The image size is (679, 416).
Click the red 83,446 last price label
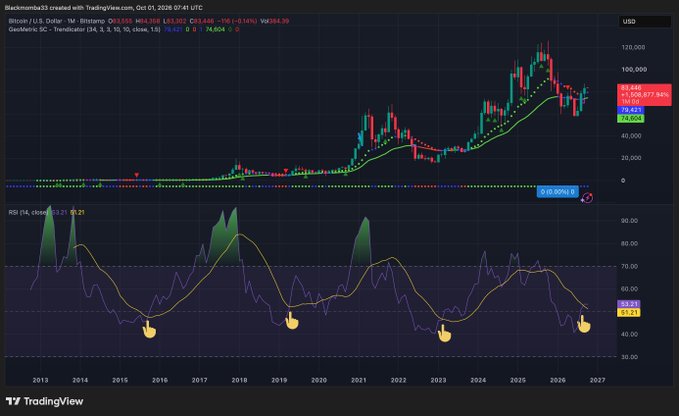[x=644, y=95]
